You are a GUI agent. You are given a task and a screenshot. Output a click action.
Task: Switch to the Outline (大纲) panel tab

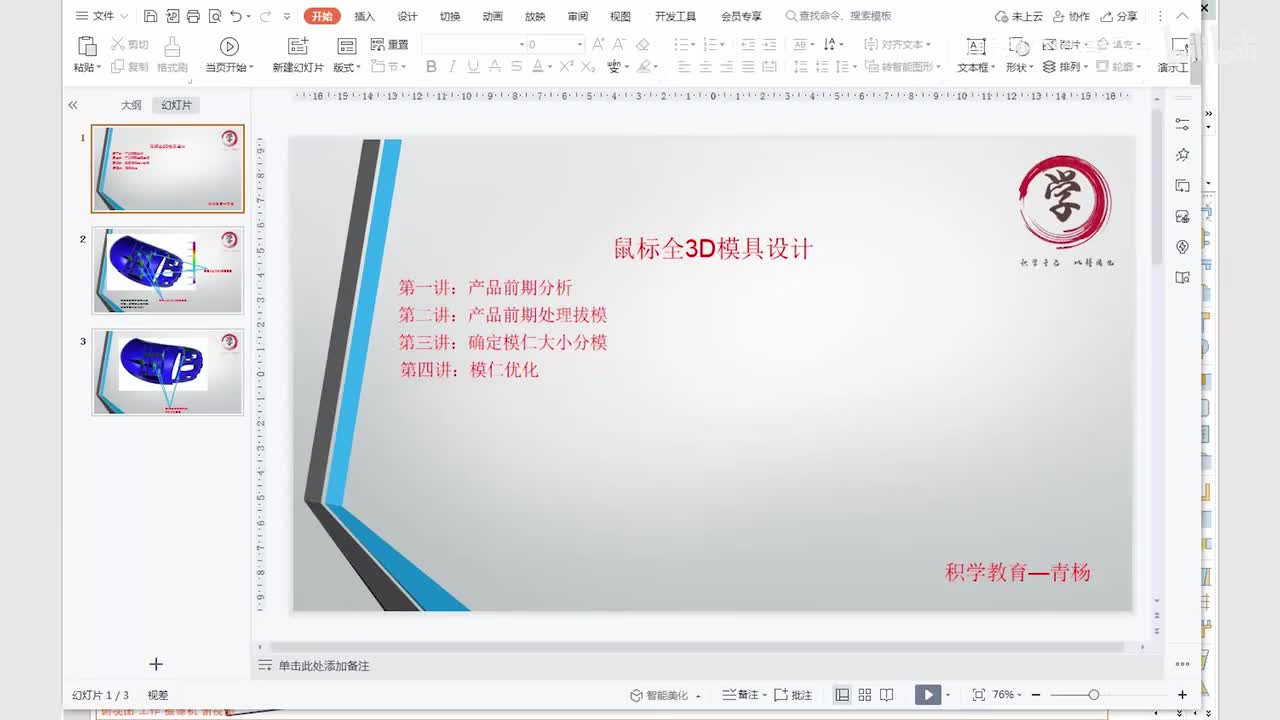pos(131,105)
